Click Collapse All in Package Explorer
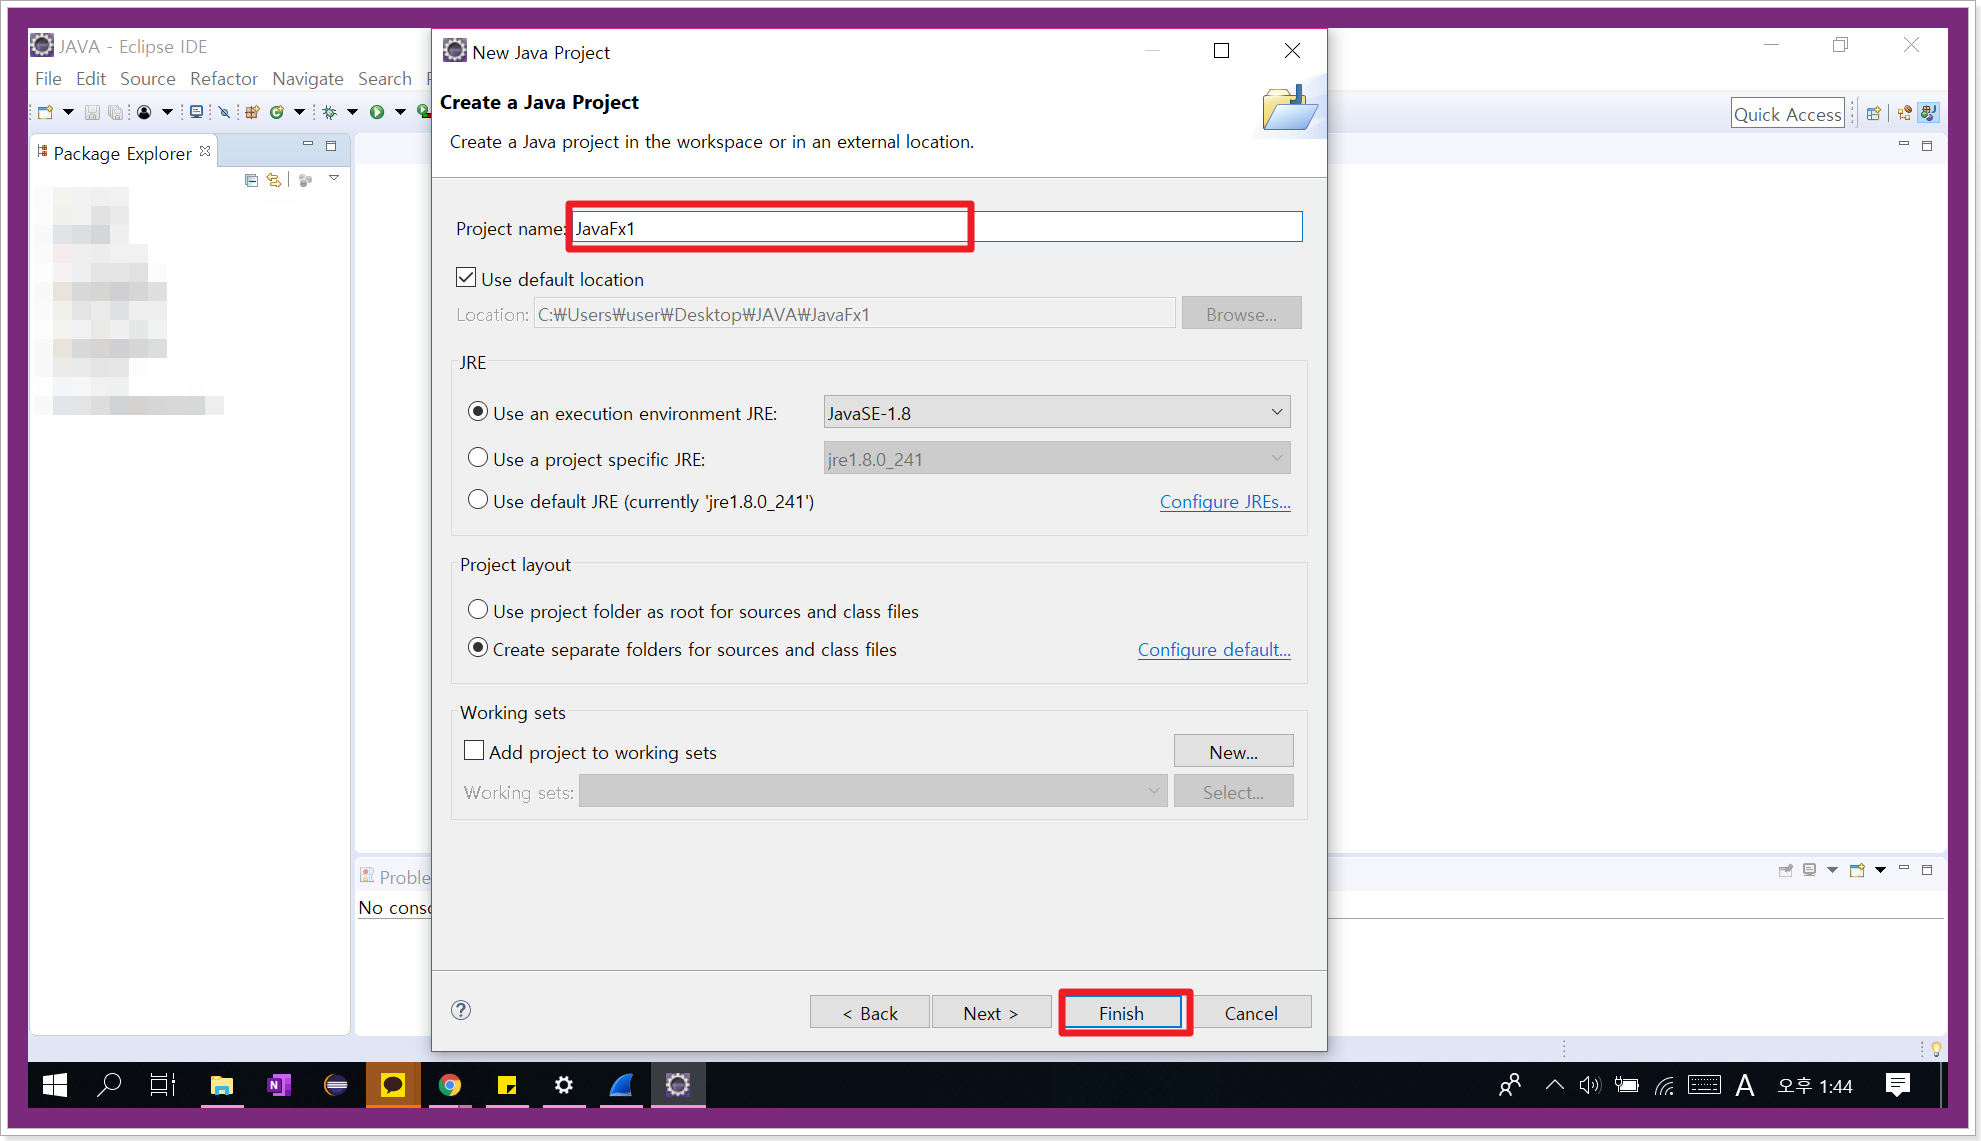The image size is (1981, 1141). [251, 180]
